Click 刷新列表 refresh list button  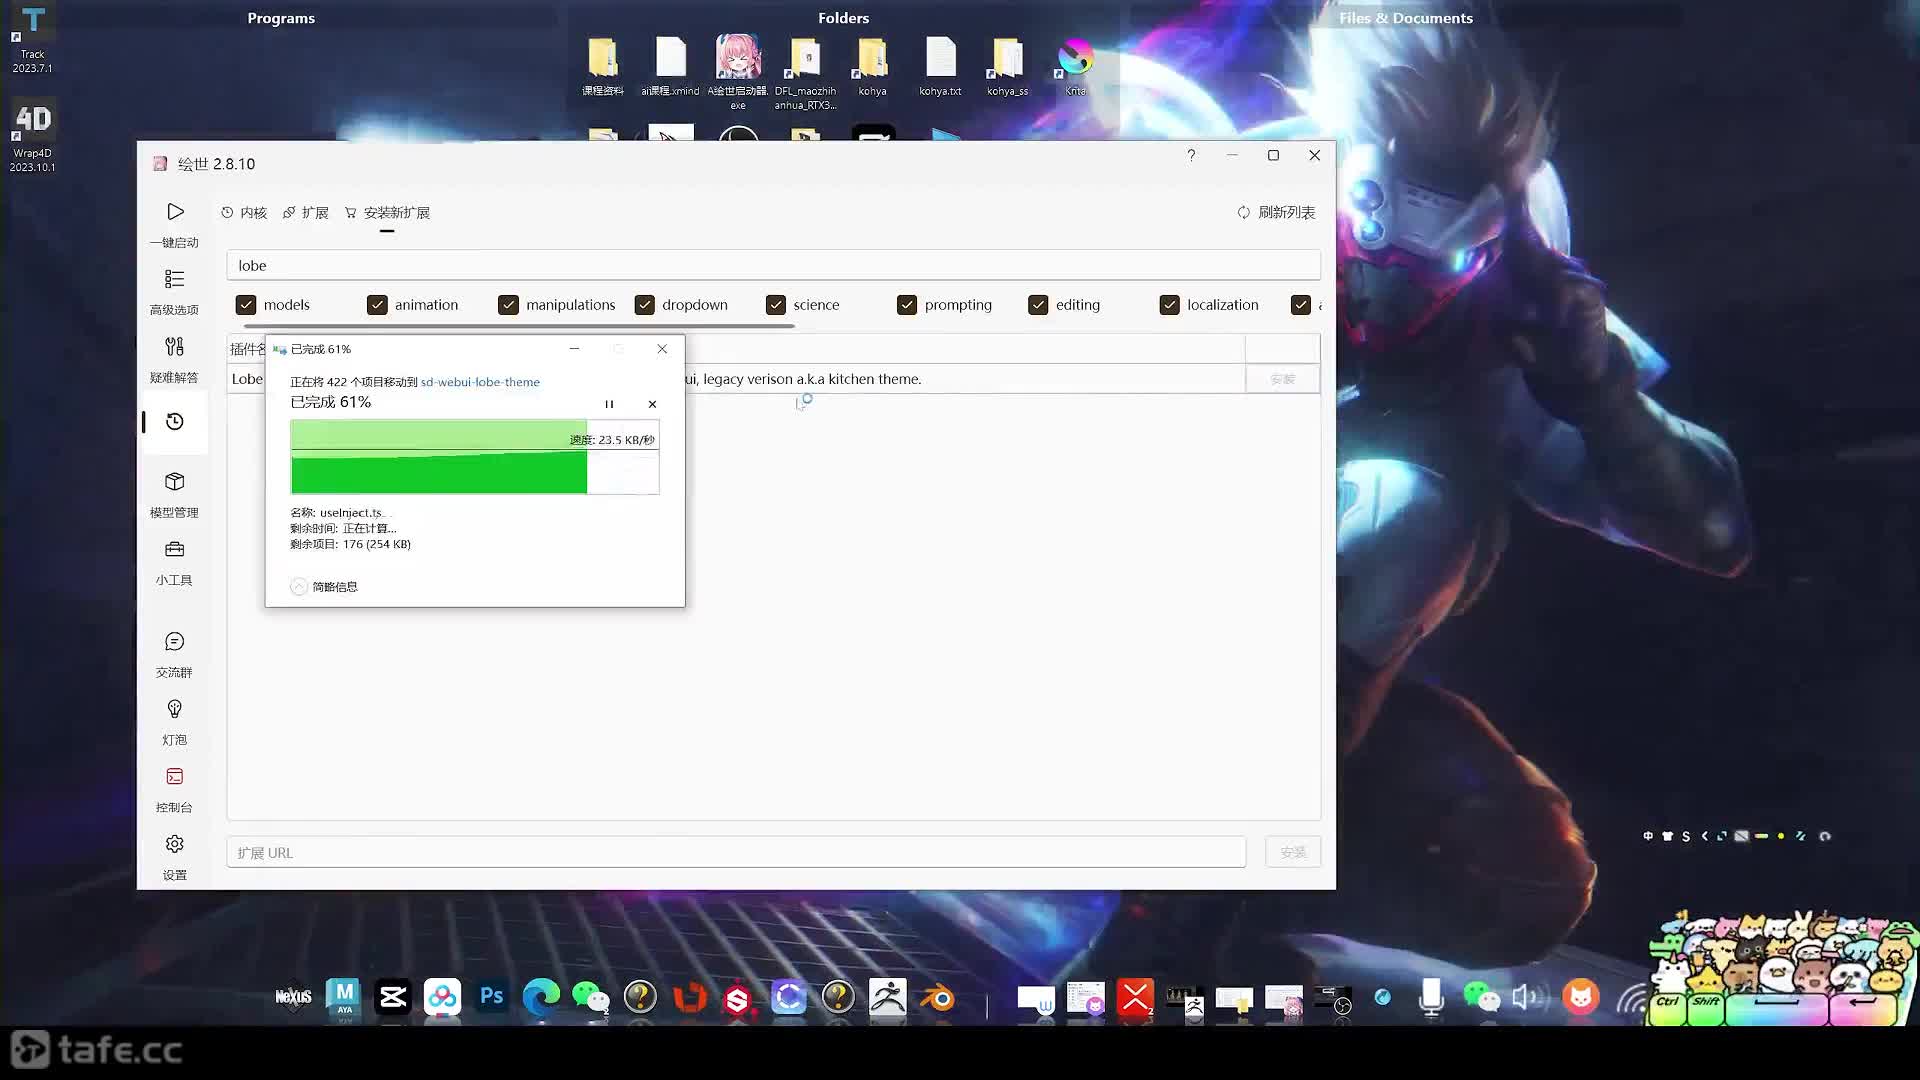(x=1276, y=212)
